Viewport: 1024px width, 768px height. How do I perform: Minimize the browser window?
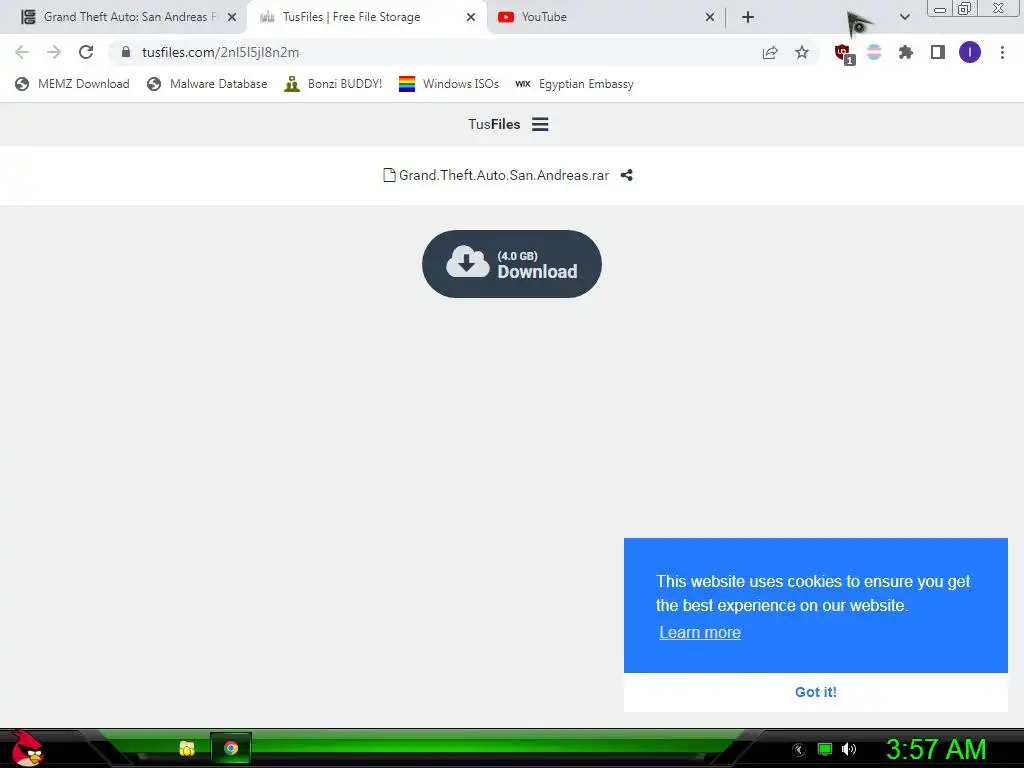[x=940, y=9]
